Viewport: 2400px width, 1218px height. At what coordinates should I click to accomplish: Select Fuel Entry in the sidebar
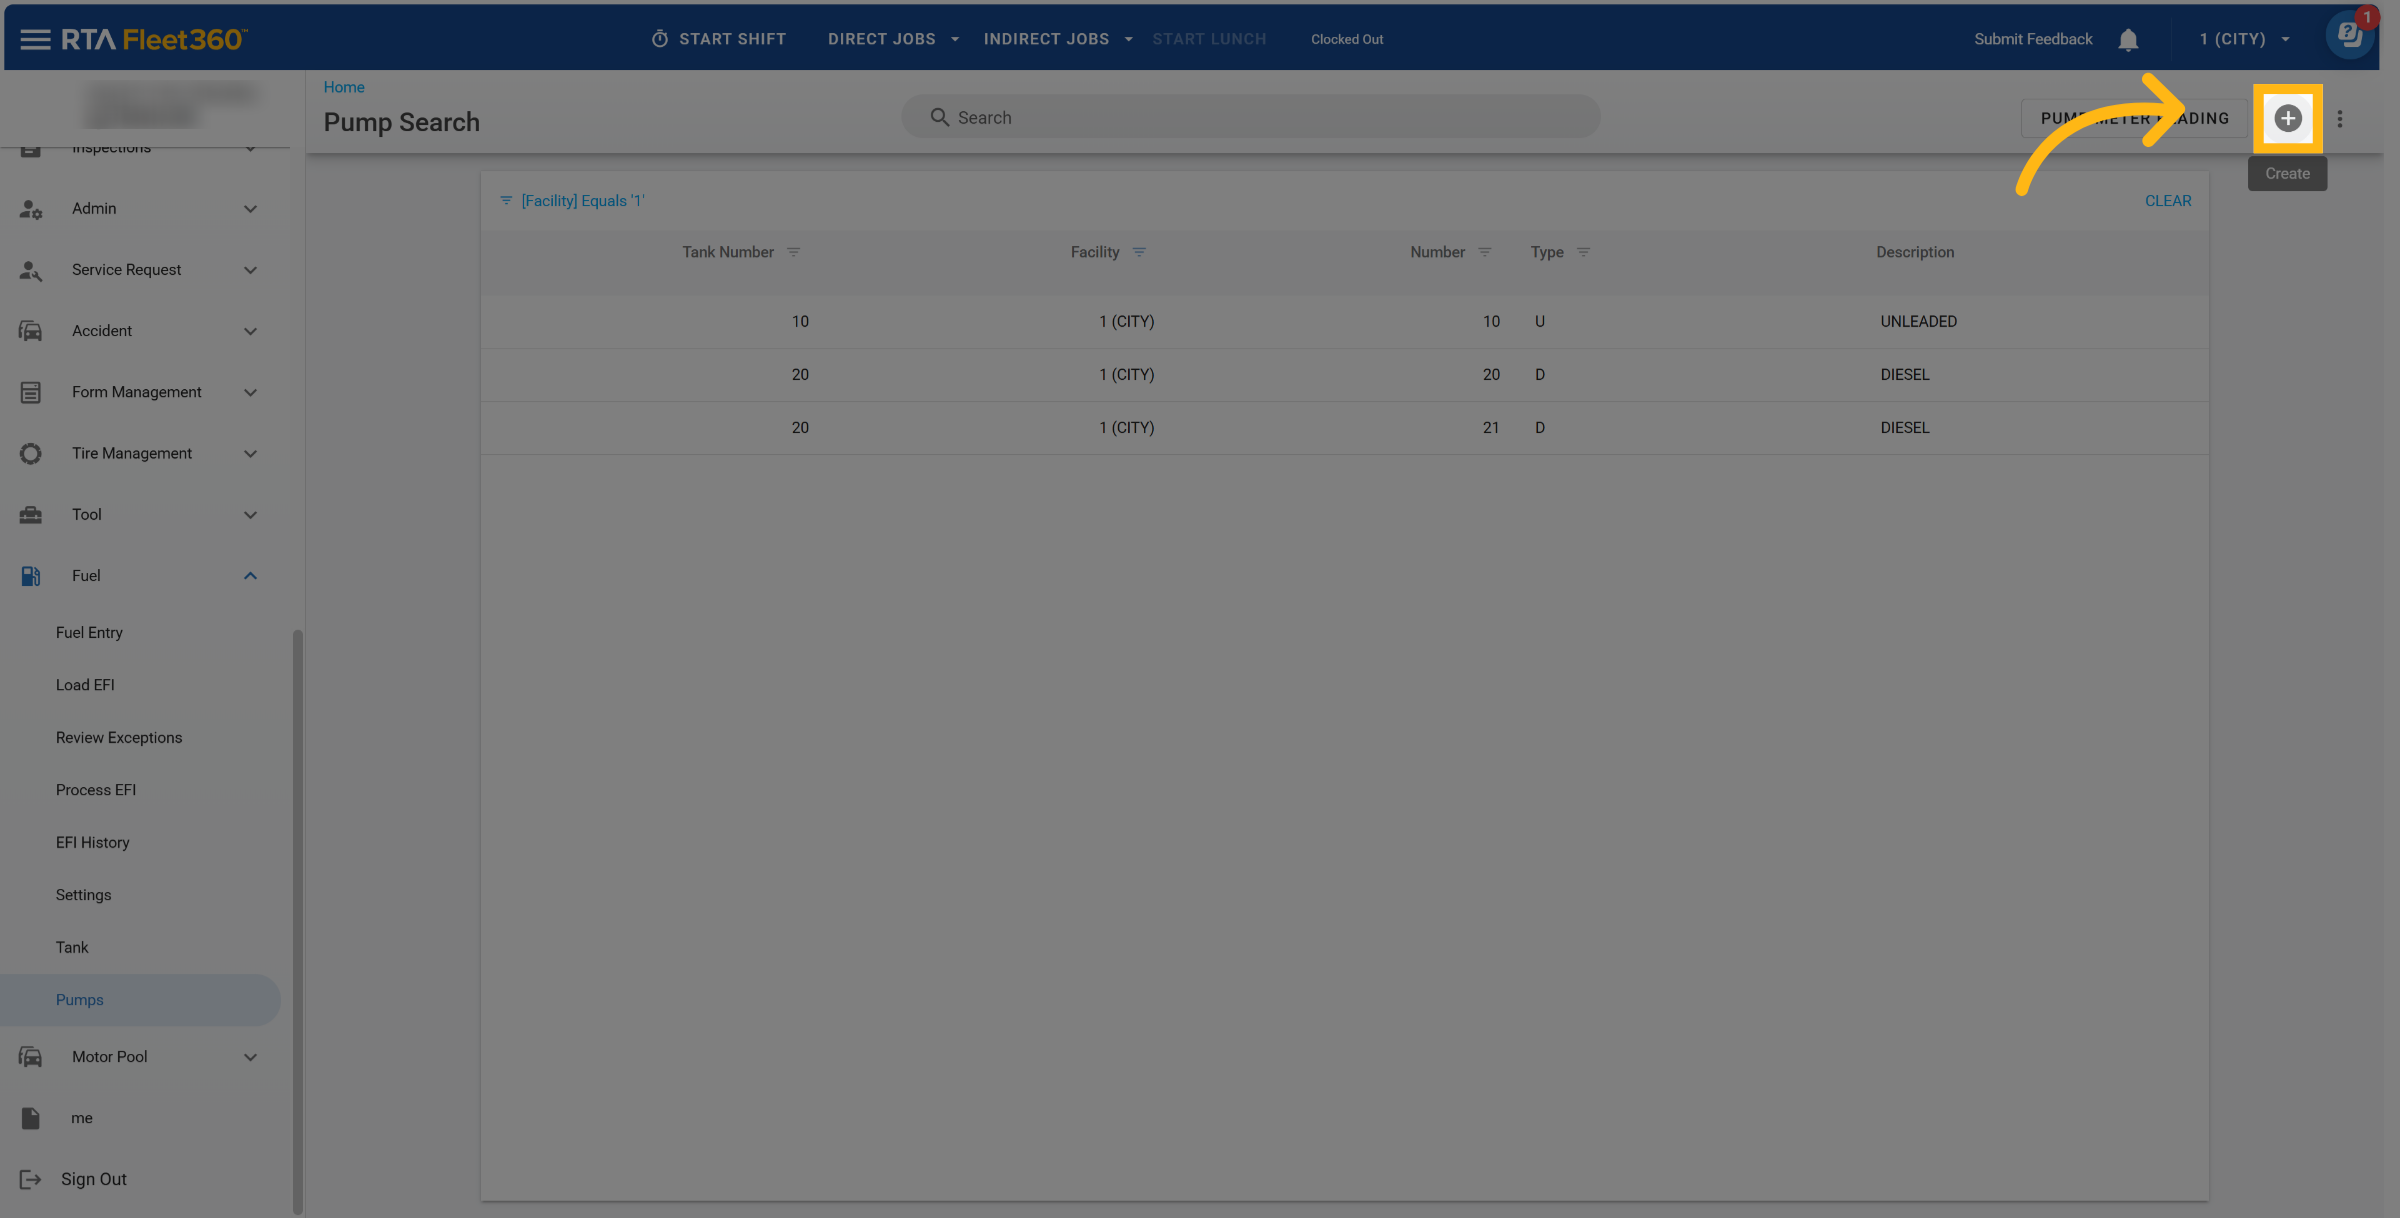tap(89, 633)
